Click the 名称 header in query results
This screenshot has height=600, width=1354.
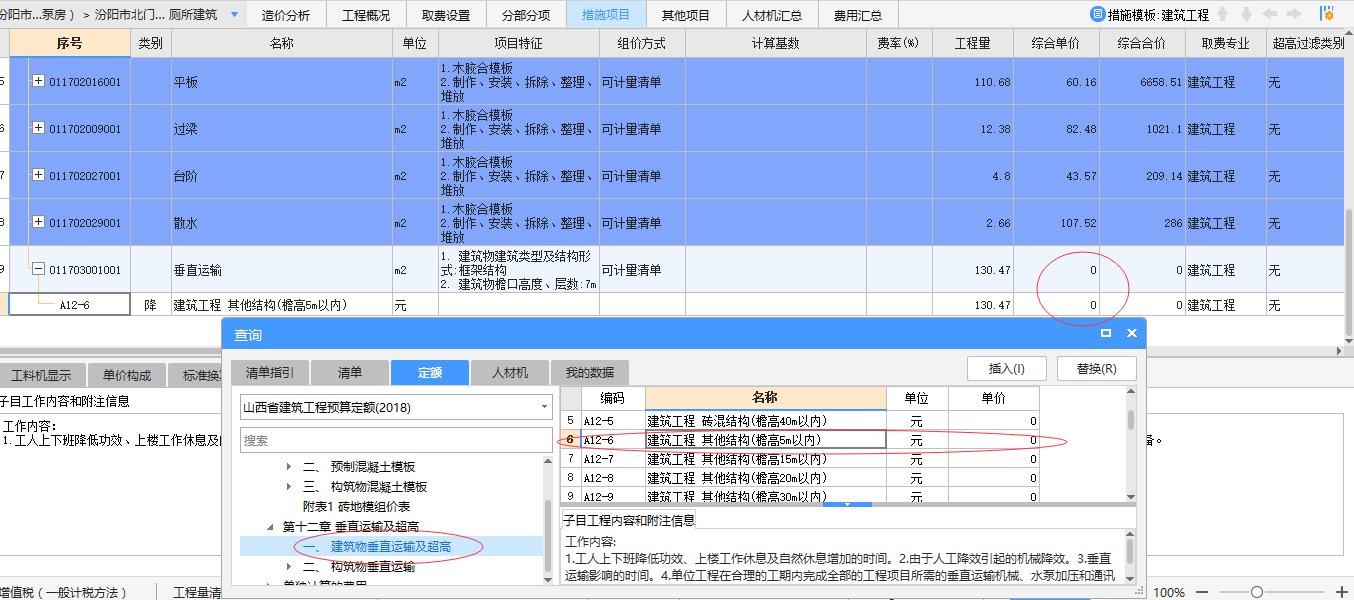coord(765,398)
